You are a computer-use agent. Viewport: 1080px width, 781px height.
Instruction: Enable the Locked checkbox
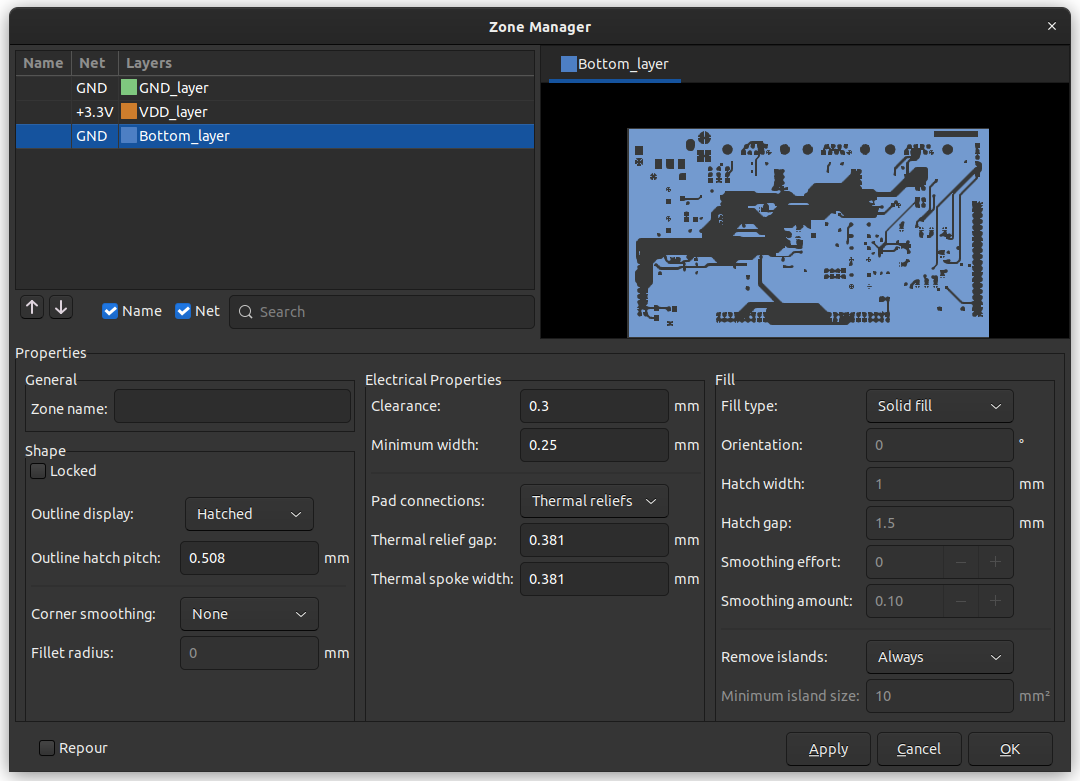pos(38,471)
